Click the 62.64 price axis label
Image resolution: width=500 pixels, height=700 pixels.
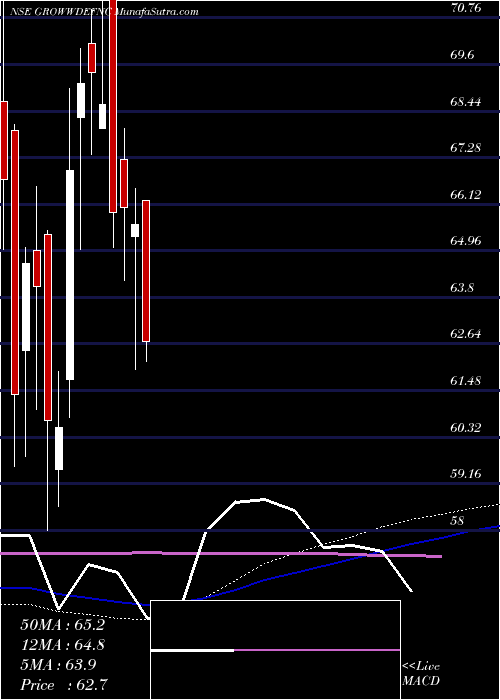coord(466,334)
